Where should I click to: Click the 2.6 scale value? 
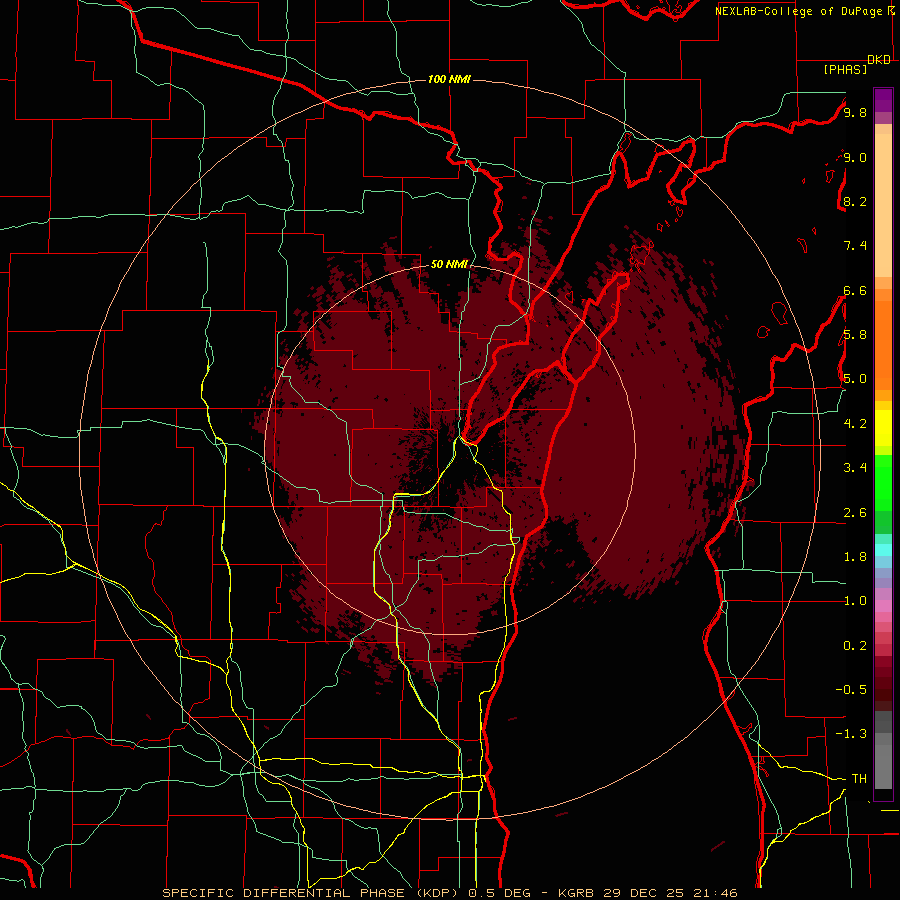(x=855, y=513)
